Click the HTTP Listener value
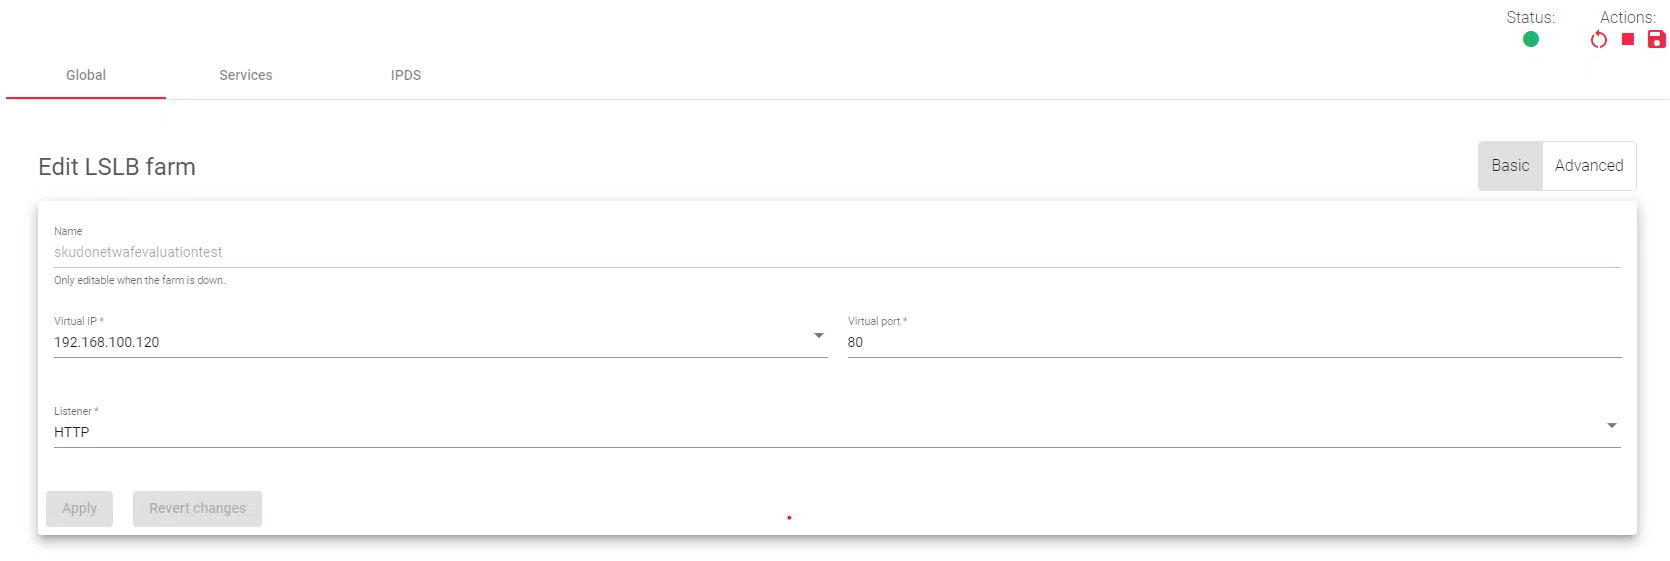The width and height of the screenshot is (1670, 561). point(72,432)
